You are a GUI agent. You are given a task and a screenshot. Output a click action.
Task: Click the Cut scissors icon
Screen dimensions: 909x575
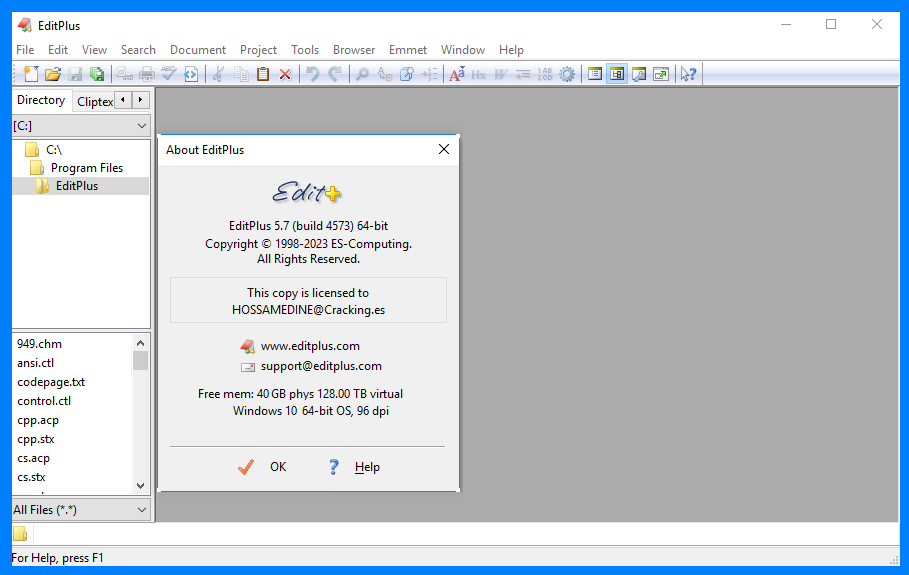pyautogui.click(x=219, y=74)
